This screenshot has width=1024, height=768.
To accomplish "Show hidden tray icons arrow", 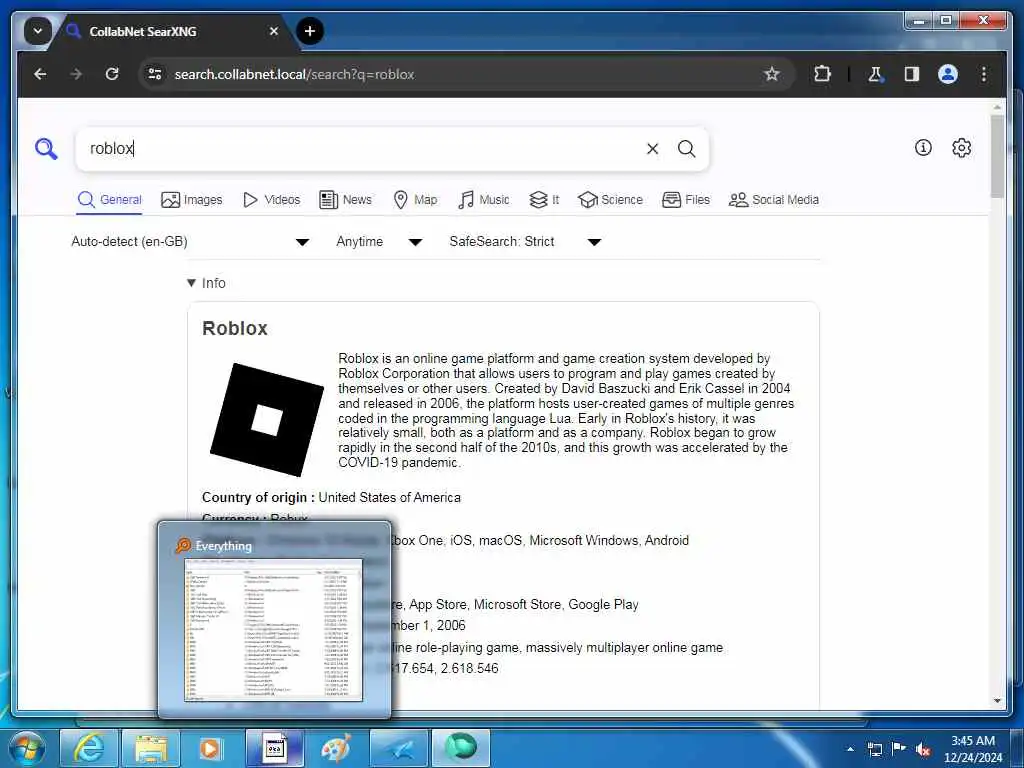I will click(x=850, y=749).
